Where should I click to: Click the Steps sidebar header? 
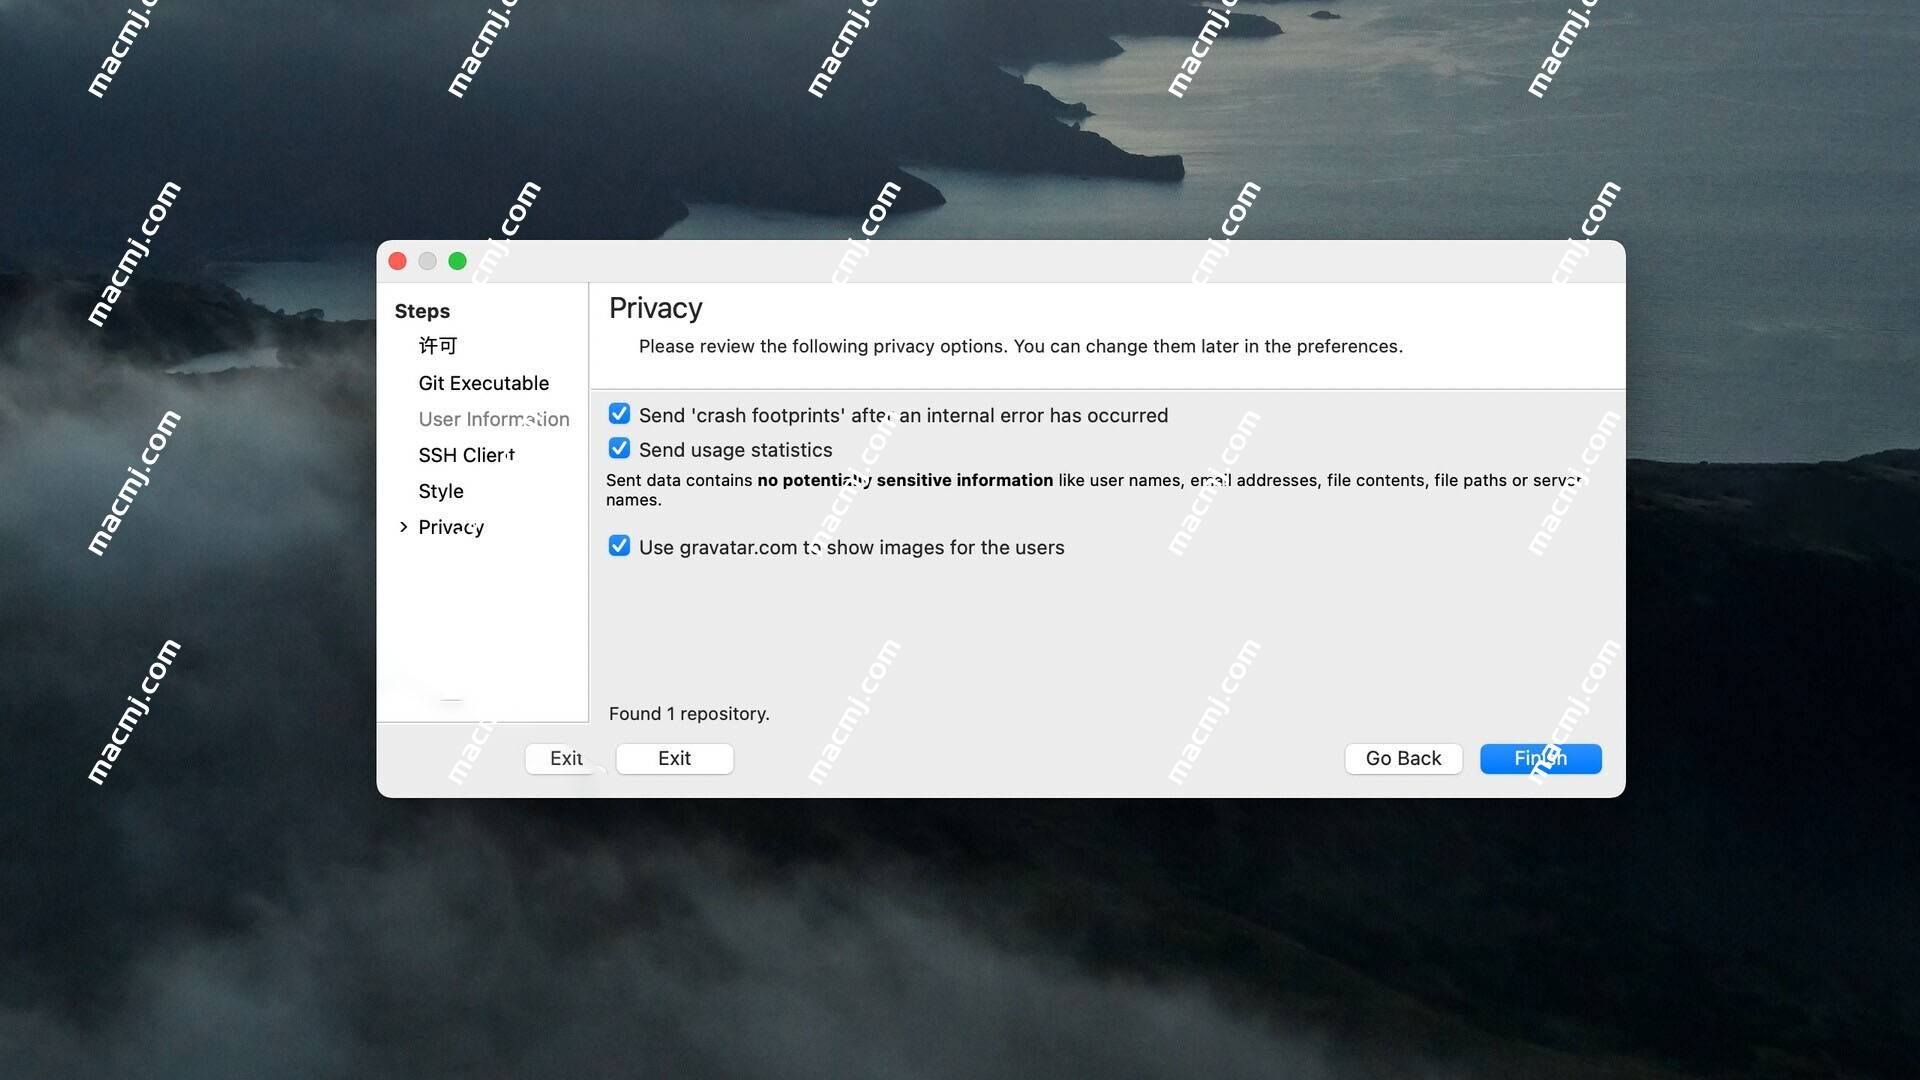422,311
